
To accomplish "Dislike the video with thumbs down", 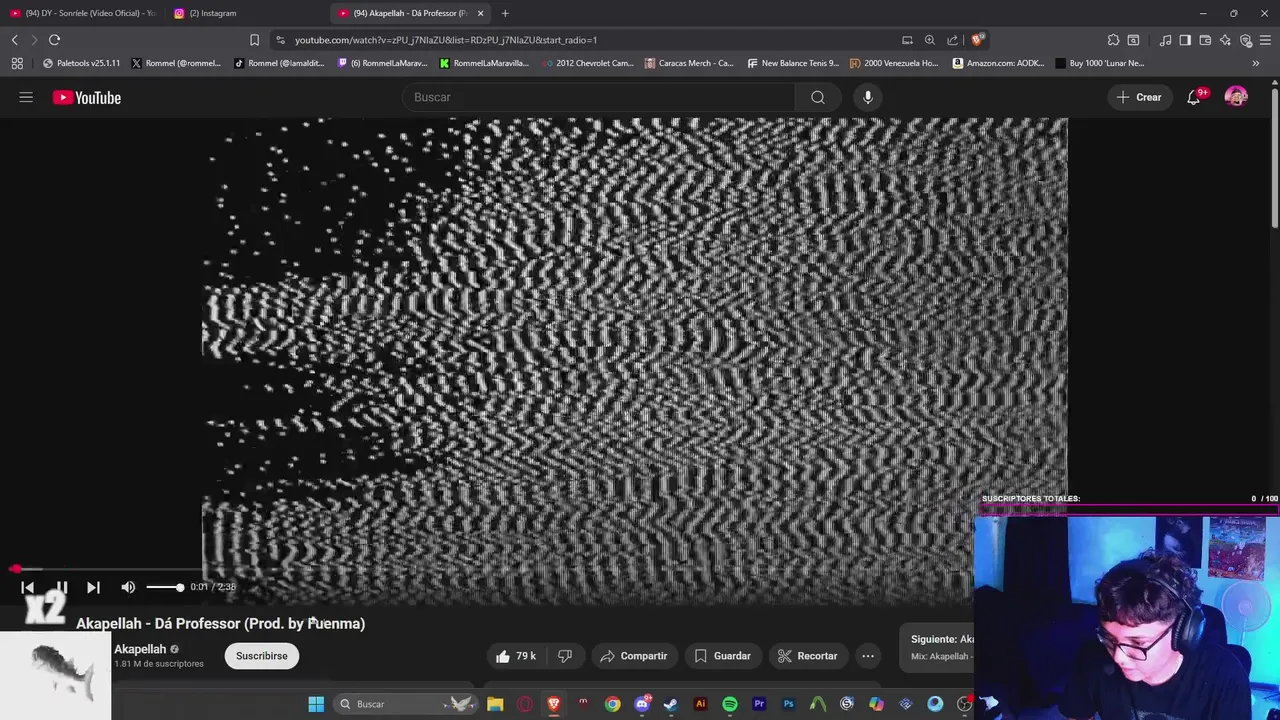I will point(565,656).
